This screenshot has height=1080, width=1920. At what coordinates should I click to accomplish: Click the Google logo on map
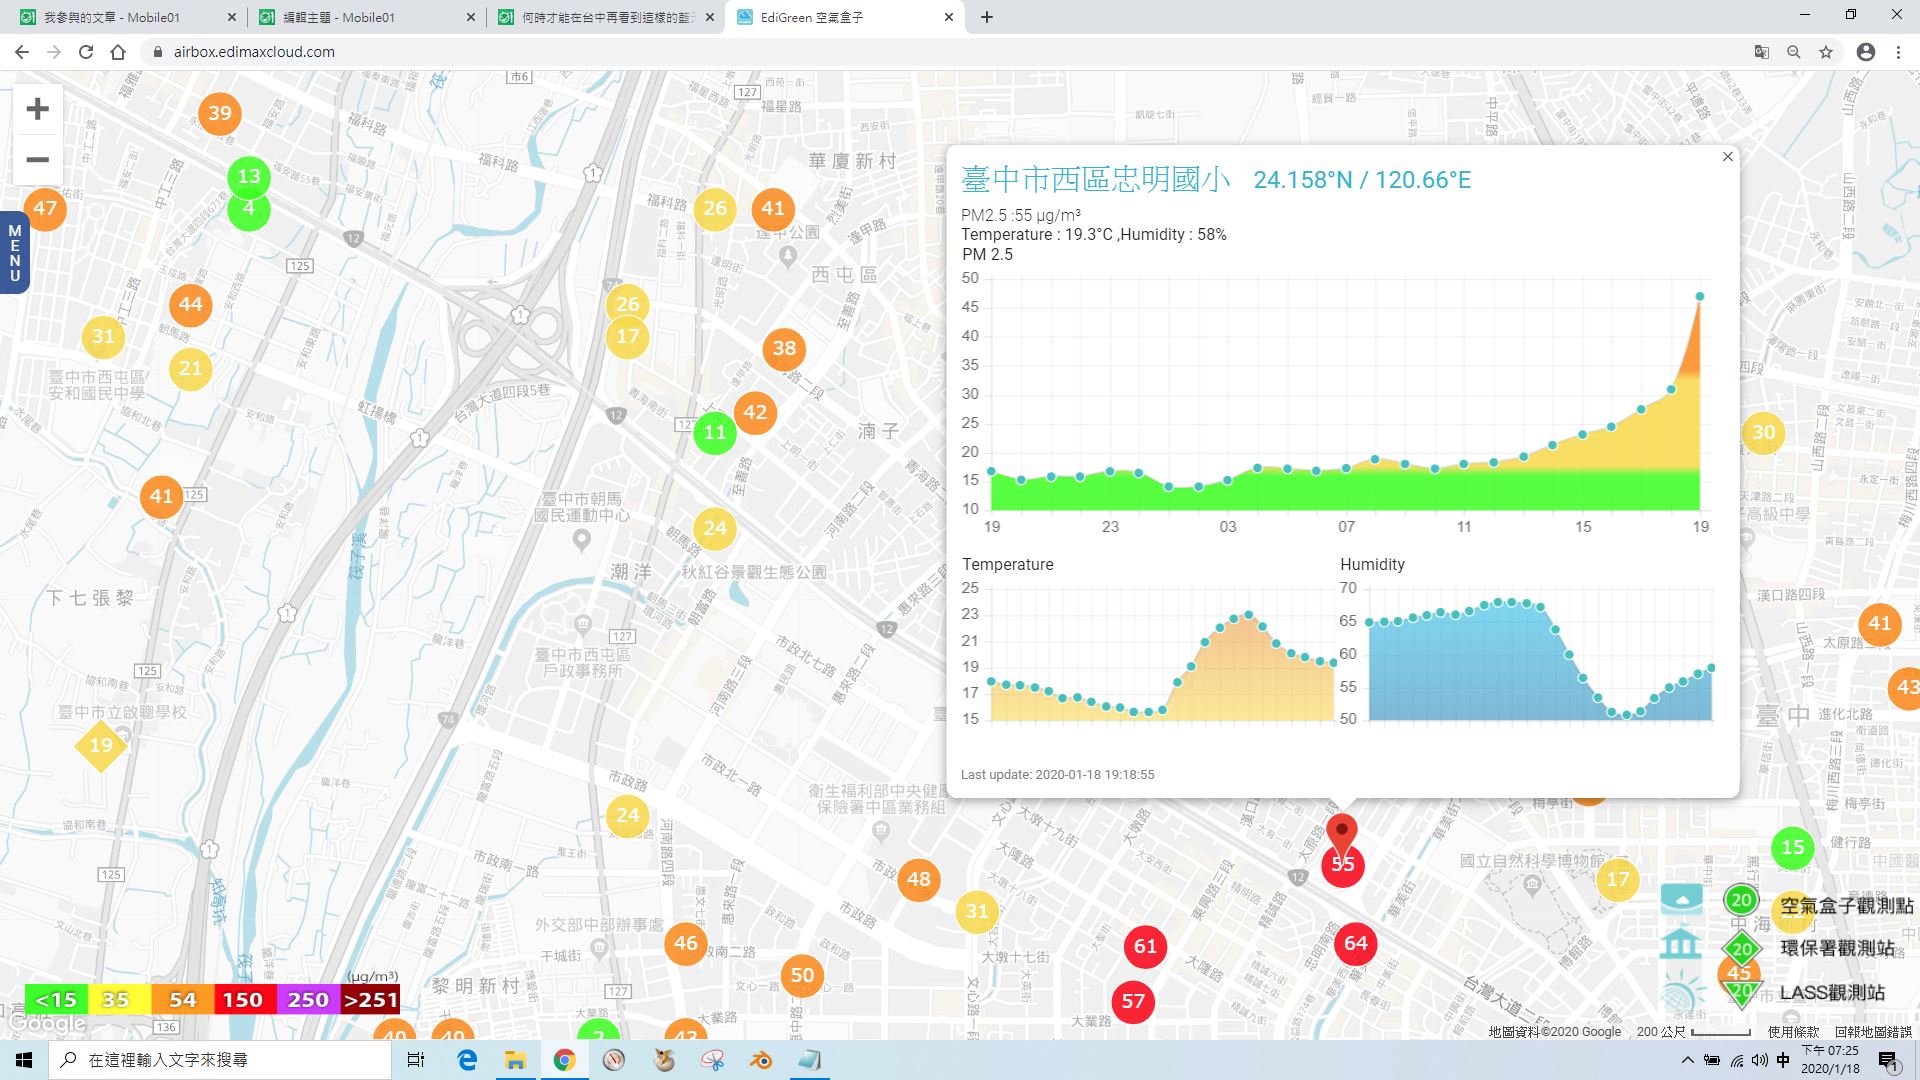pyautogui.click(x=47, y=1024)
